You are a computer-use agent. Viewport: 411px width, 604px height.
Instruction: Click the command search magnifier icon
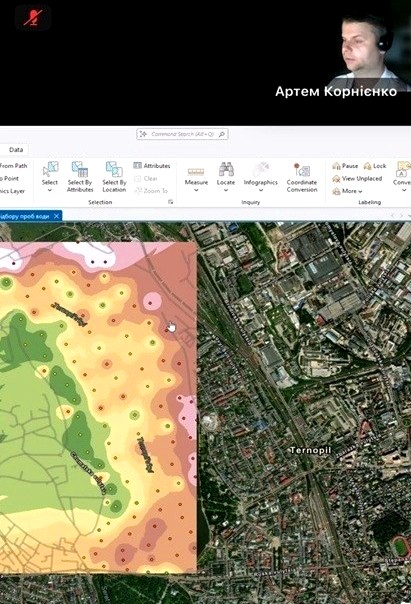(x=222, y=134)
